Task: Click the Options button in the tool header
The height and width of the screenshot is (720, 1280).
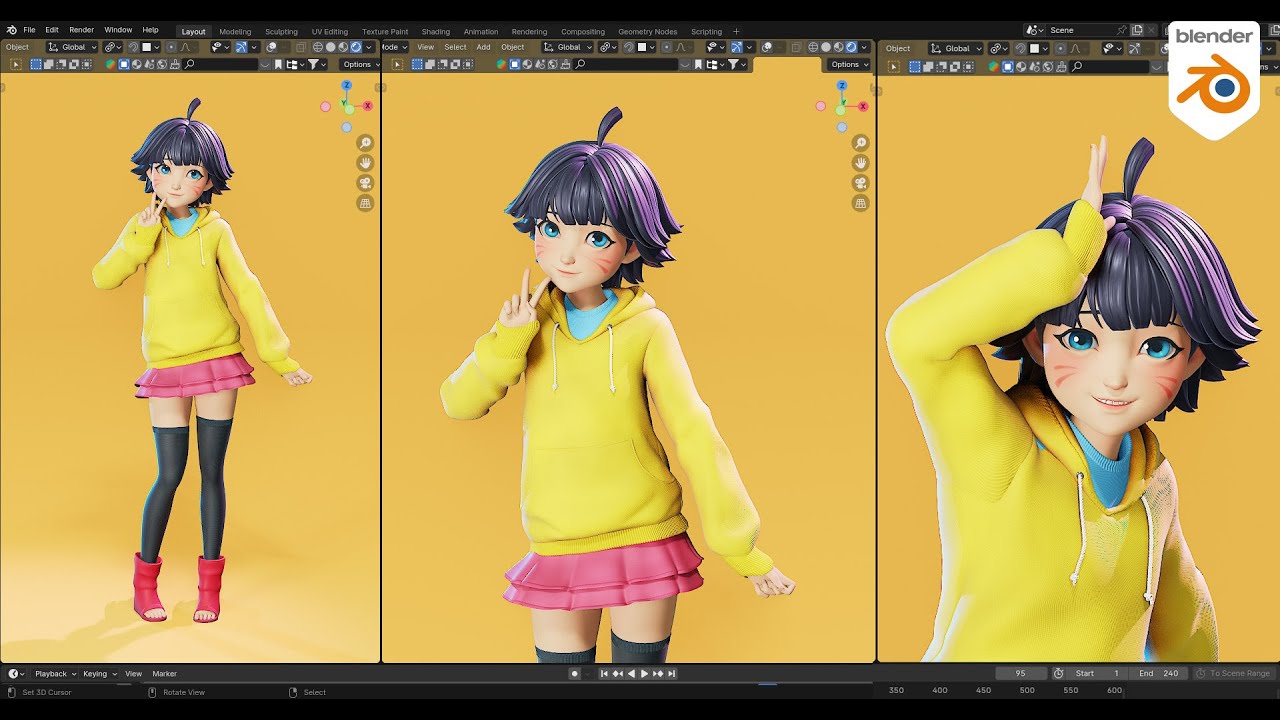Action: pyautogui.click(x=356, y=64)
